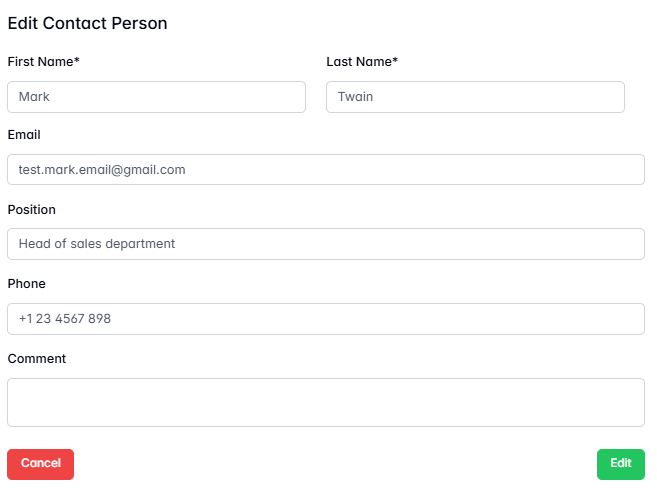Click the 'Last Name' label text
This screenshot has width=657, height=490.
[359, 62]
